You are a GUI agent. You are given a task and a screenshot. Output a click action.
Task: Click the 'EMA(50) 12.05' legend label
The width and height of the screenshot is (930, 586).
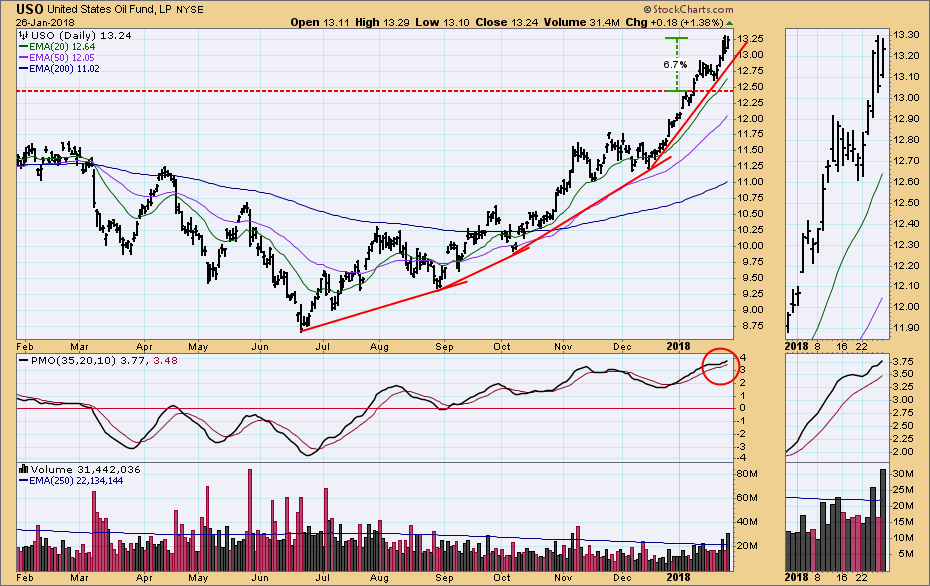tap(62, 58)
